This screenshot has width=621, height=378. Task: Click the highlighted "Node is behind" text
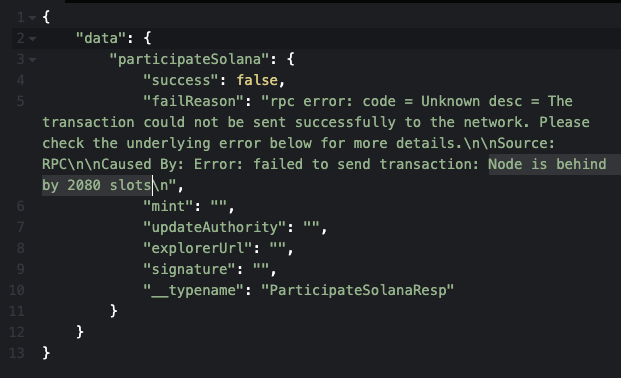coord(547,164)
